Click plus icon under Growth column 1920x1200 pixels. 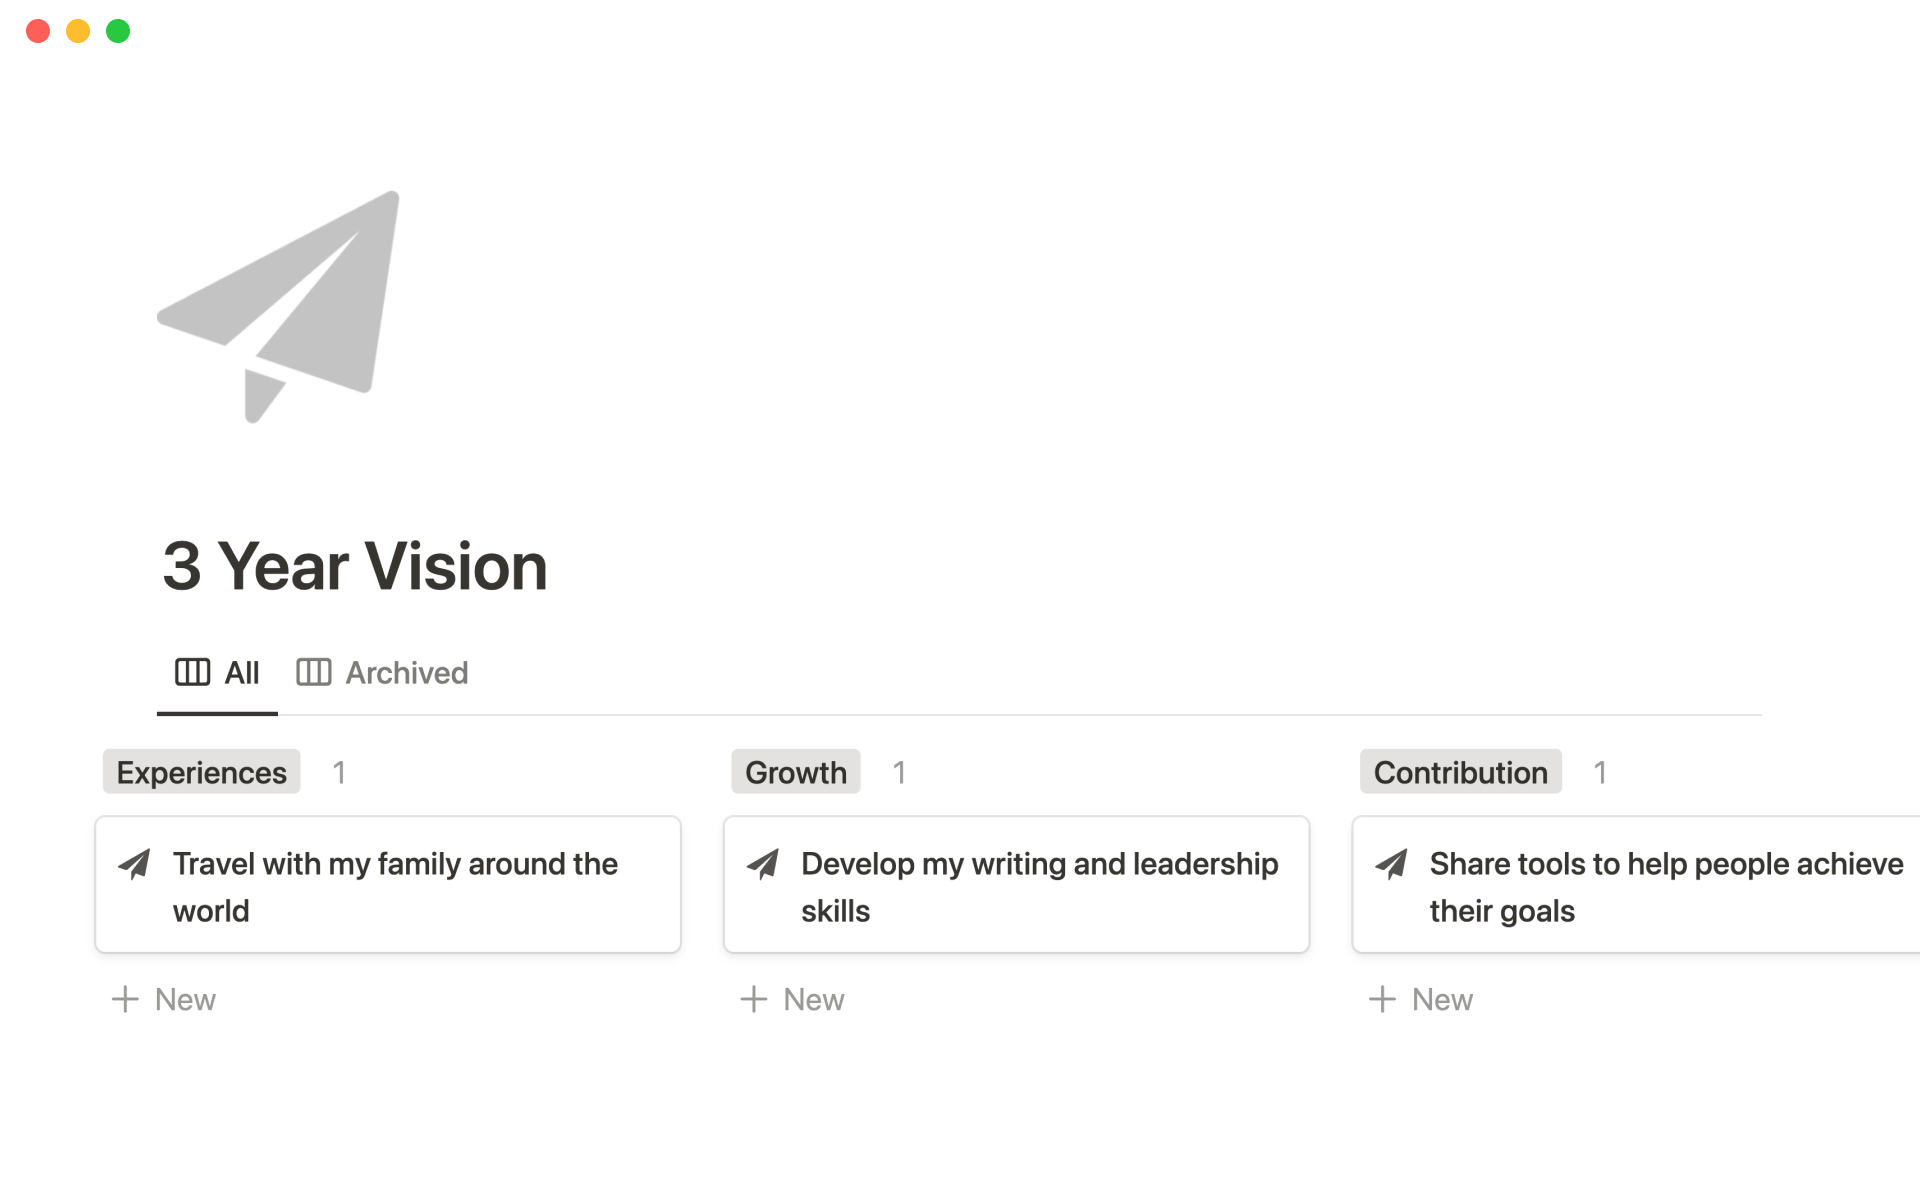[753, 999]
